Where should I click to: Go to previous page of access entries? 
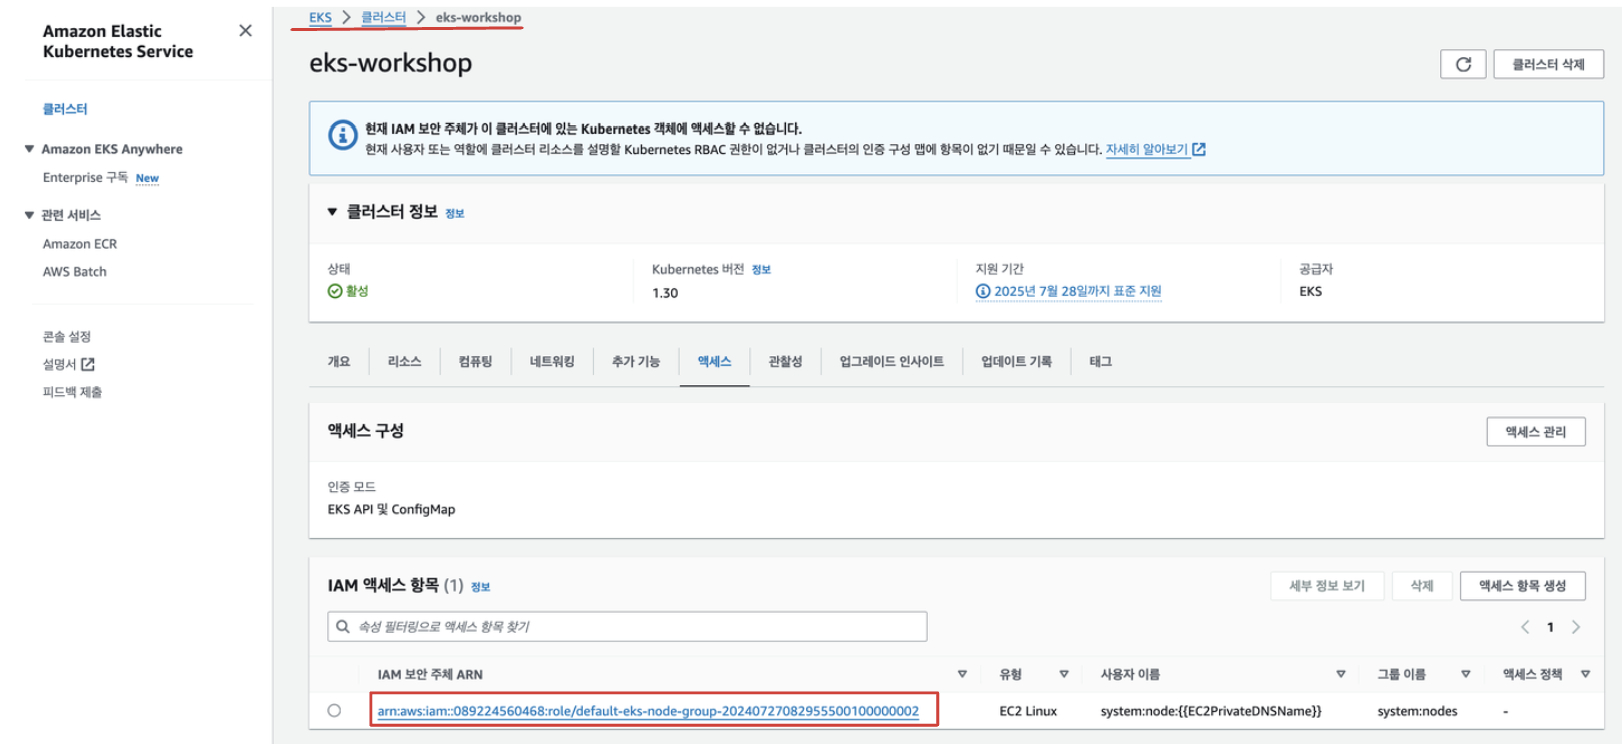point(1525,627)
